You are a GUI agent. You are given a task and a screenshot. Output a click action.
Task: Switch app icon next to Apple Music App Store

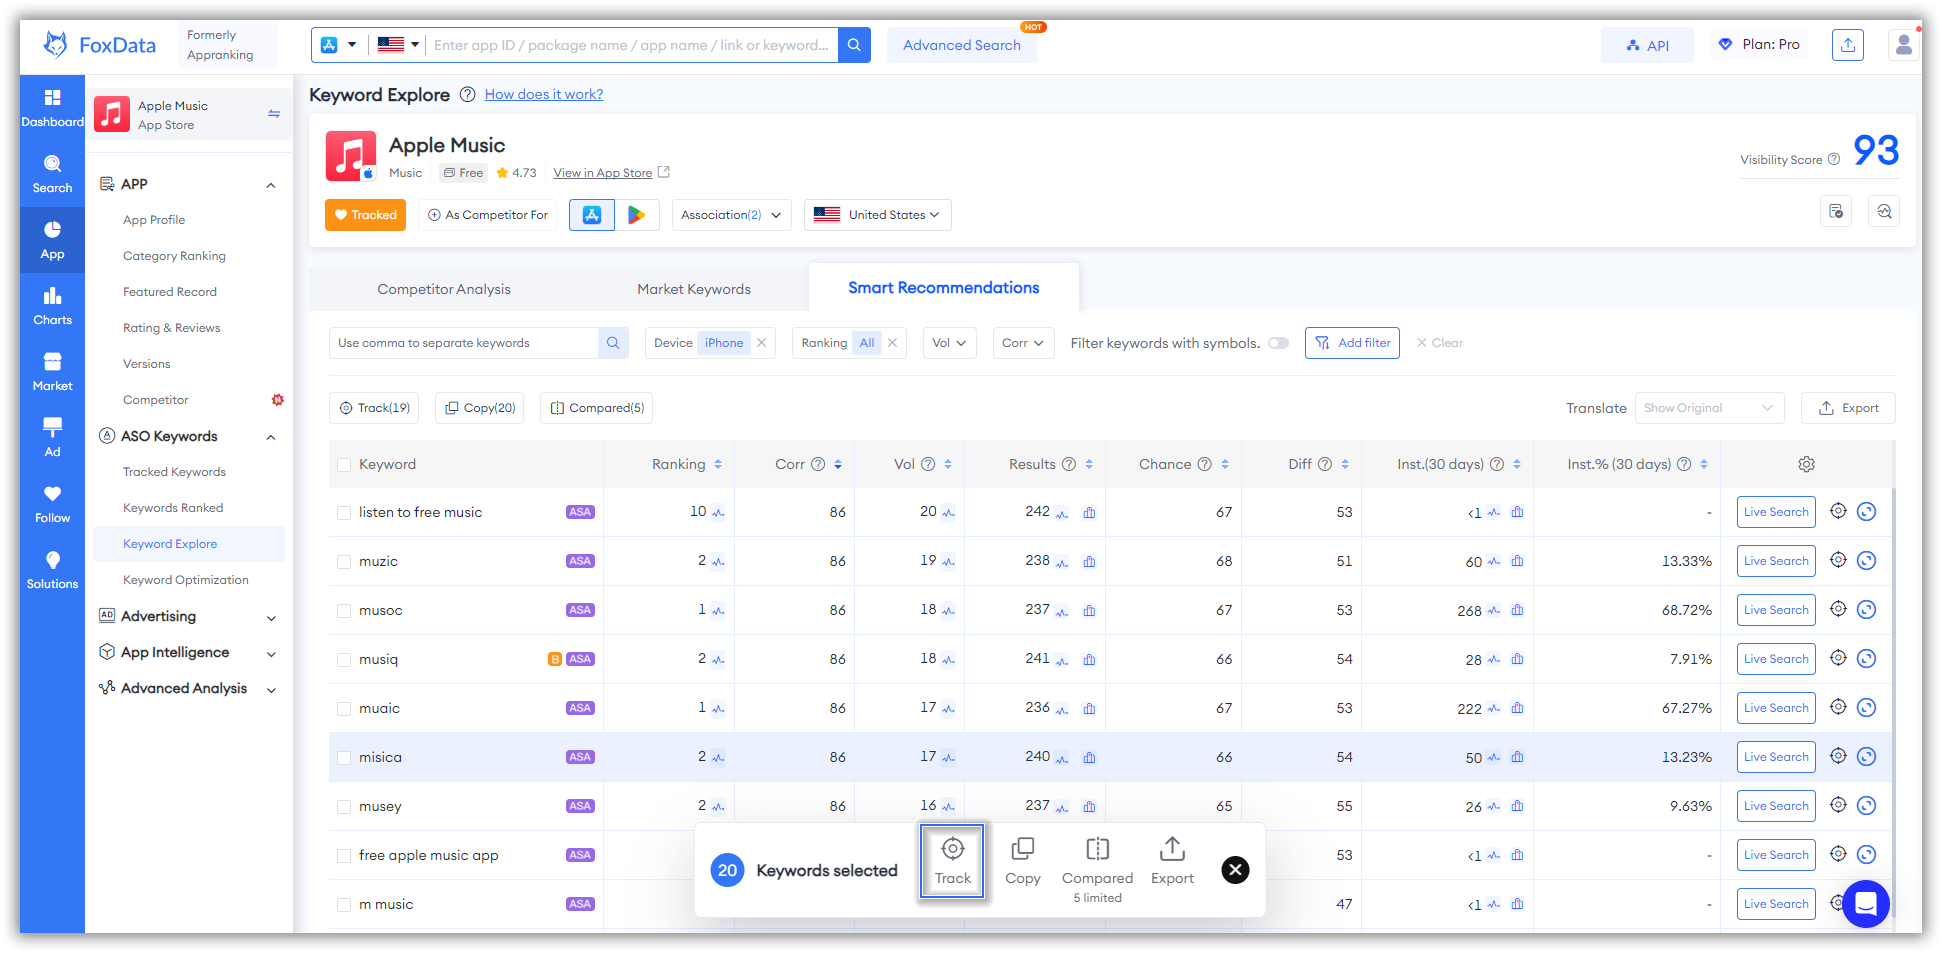[x=273, y=114]
